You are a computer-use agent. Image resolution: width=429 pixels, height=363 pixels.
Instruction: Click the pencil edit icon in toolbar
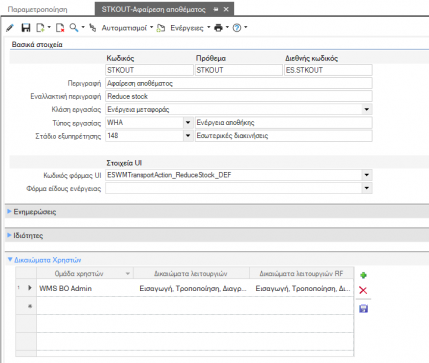10,28
